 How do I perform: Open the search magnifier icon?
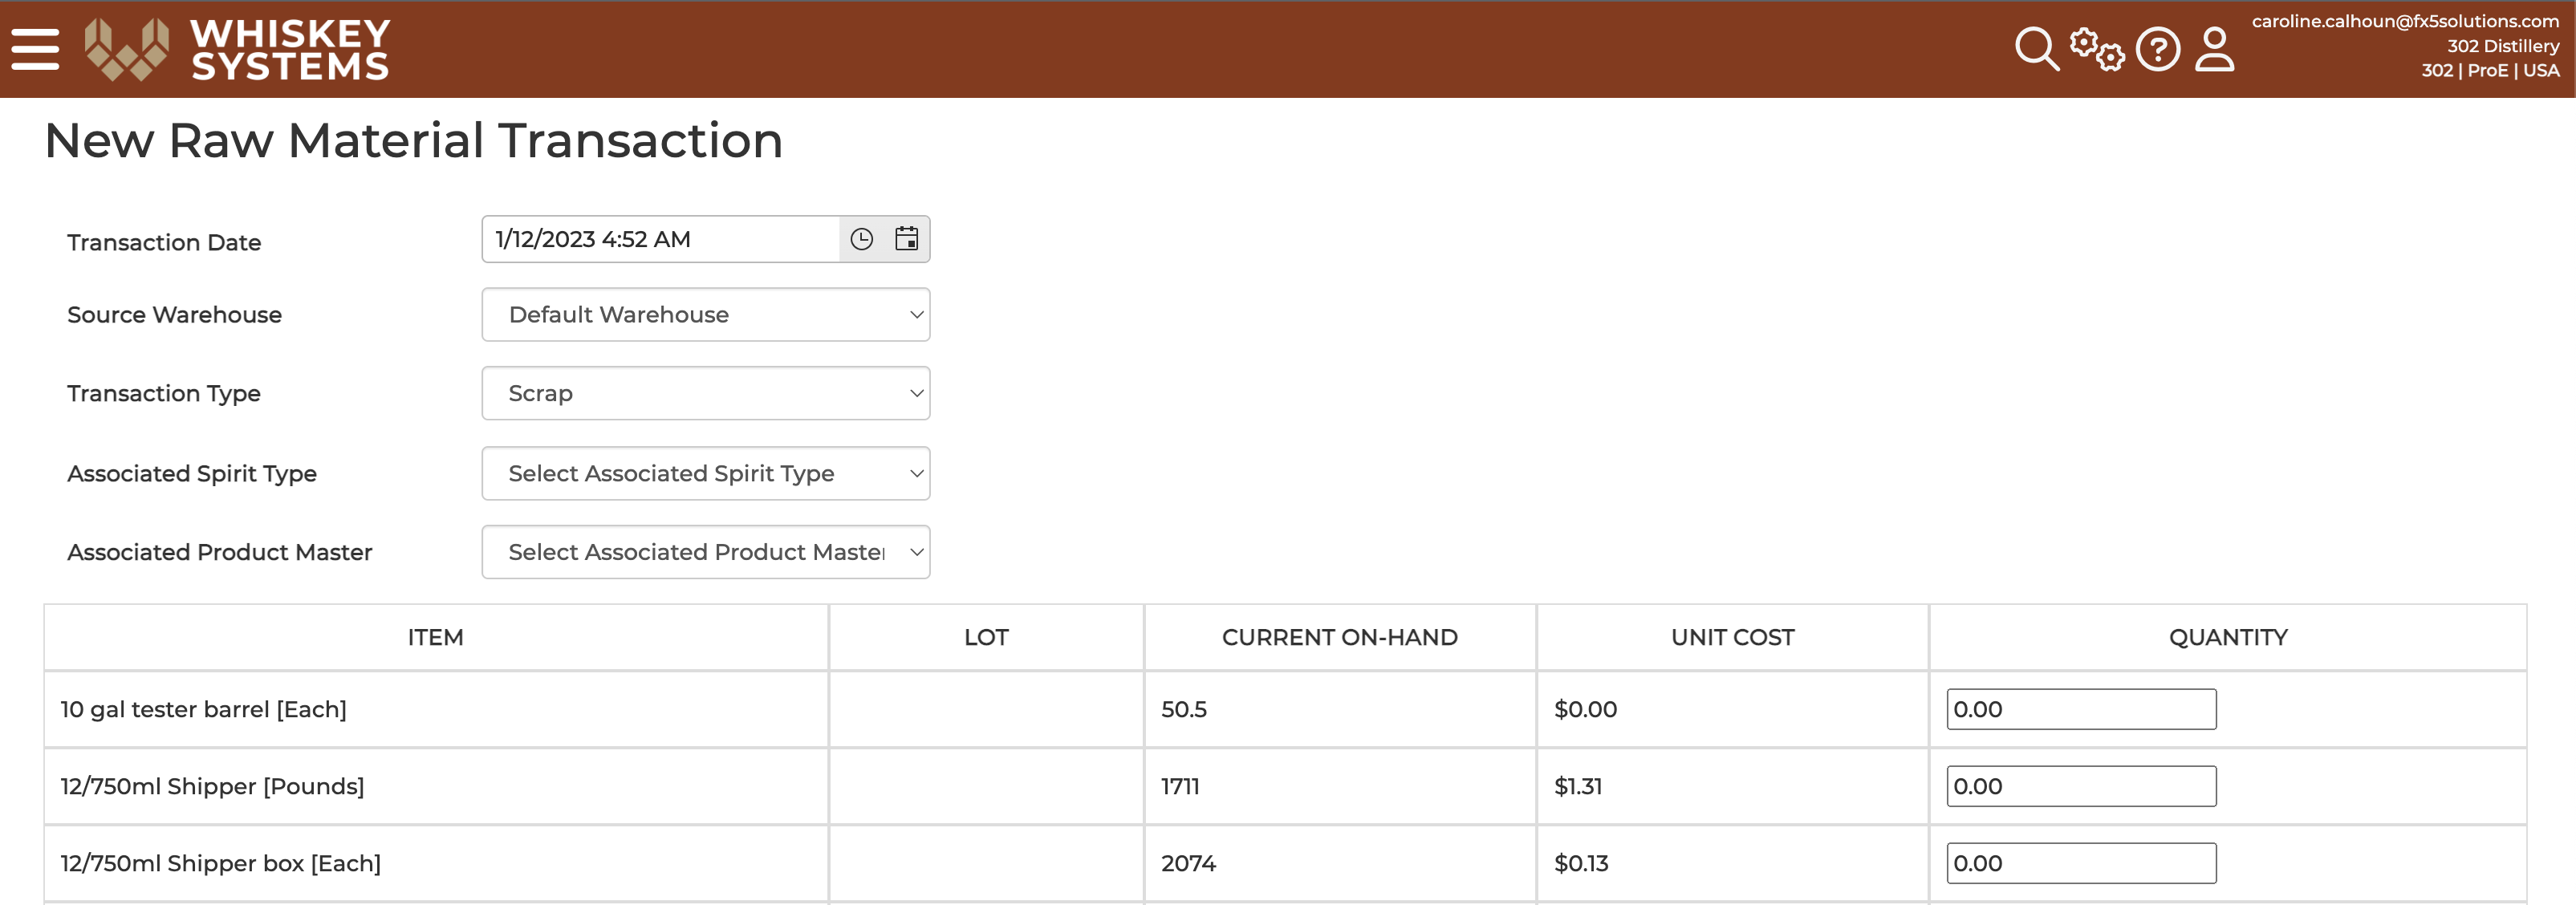[x=2036, y=49]
